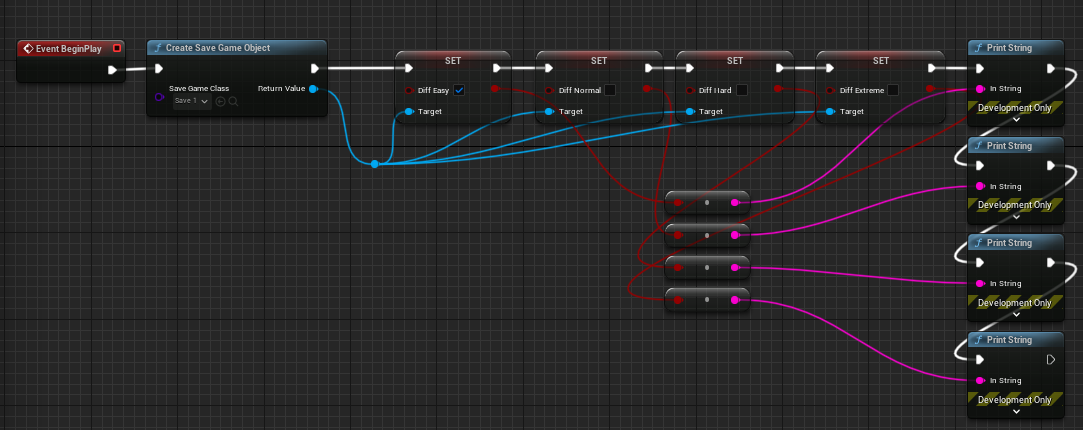The height and width of the screenshot is (430, 1083).
Task: Click In String pin on the second Print String
Action: [x=979, y=186]
